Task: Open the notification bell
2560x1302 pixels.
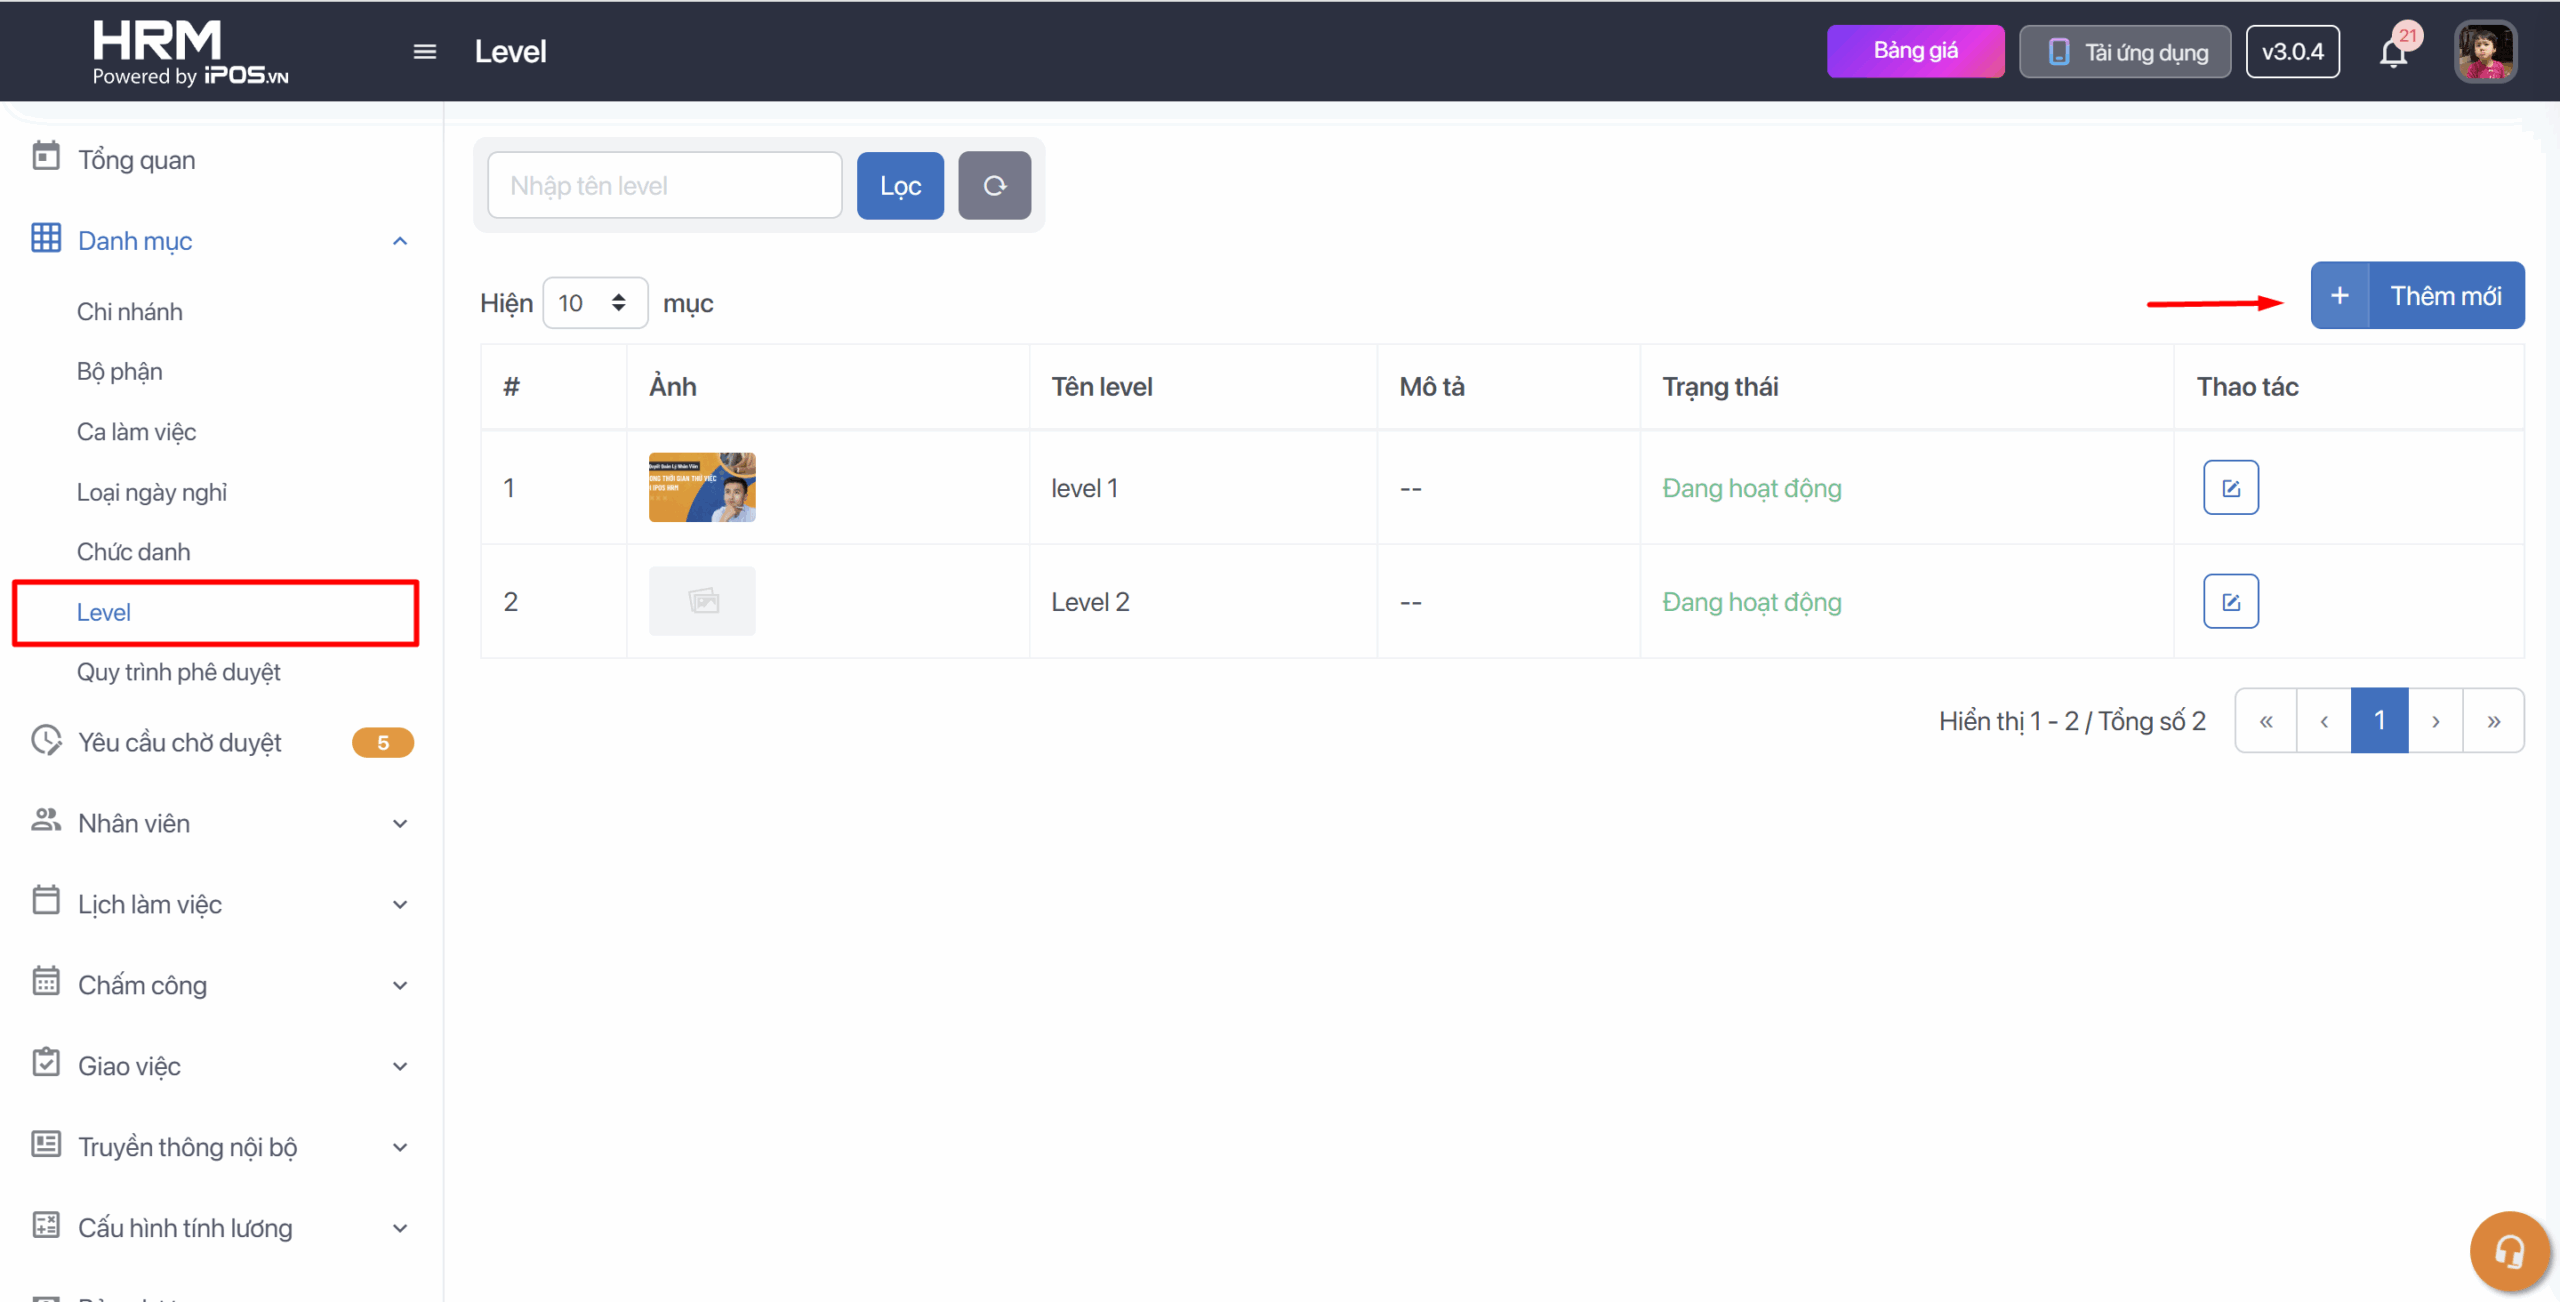Action: (2393, 52)
